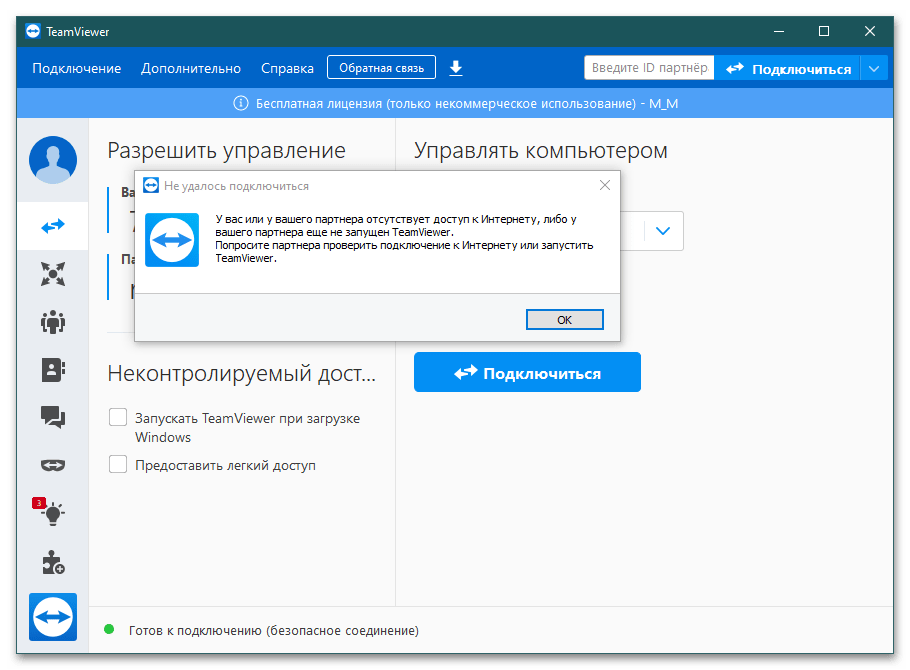Click OK in the error dialog

pos(565,319)
